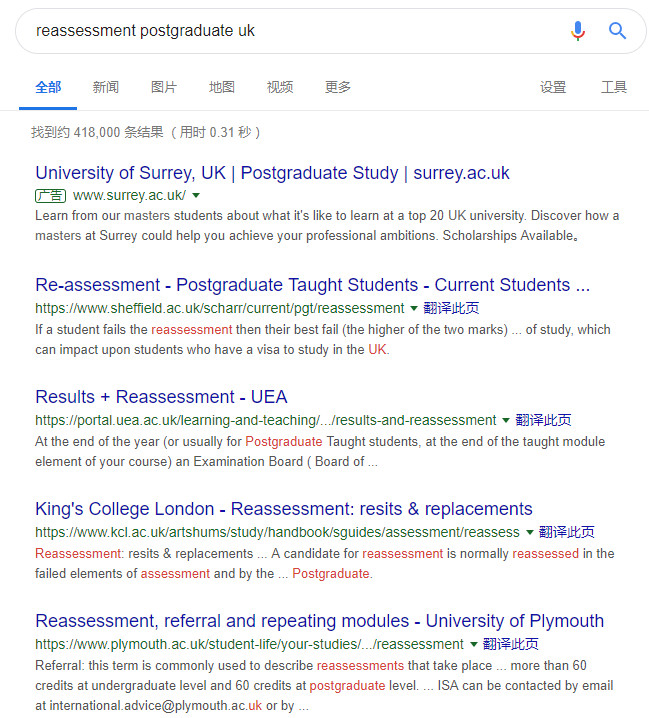649x718 pixels.
Task: Expand the arrow beside www.surrey.ac.uk
Action: tap(196, 196)
